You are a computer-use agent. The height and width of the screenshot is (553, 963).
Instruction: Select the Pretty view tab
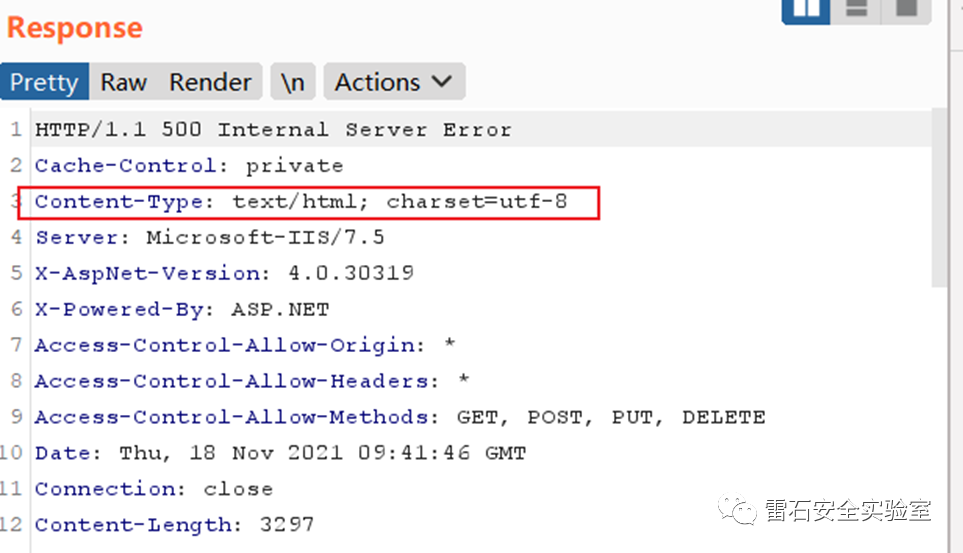coord(45,82)
